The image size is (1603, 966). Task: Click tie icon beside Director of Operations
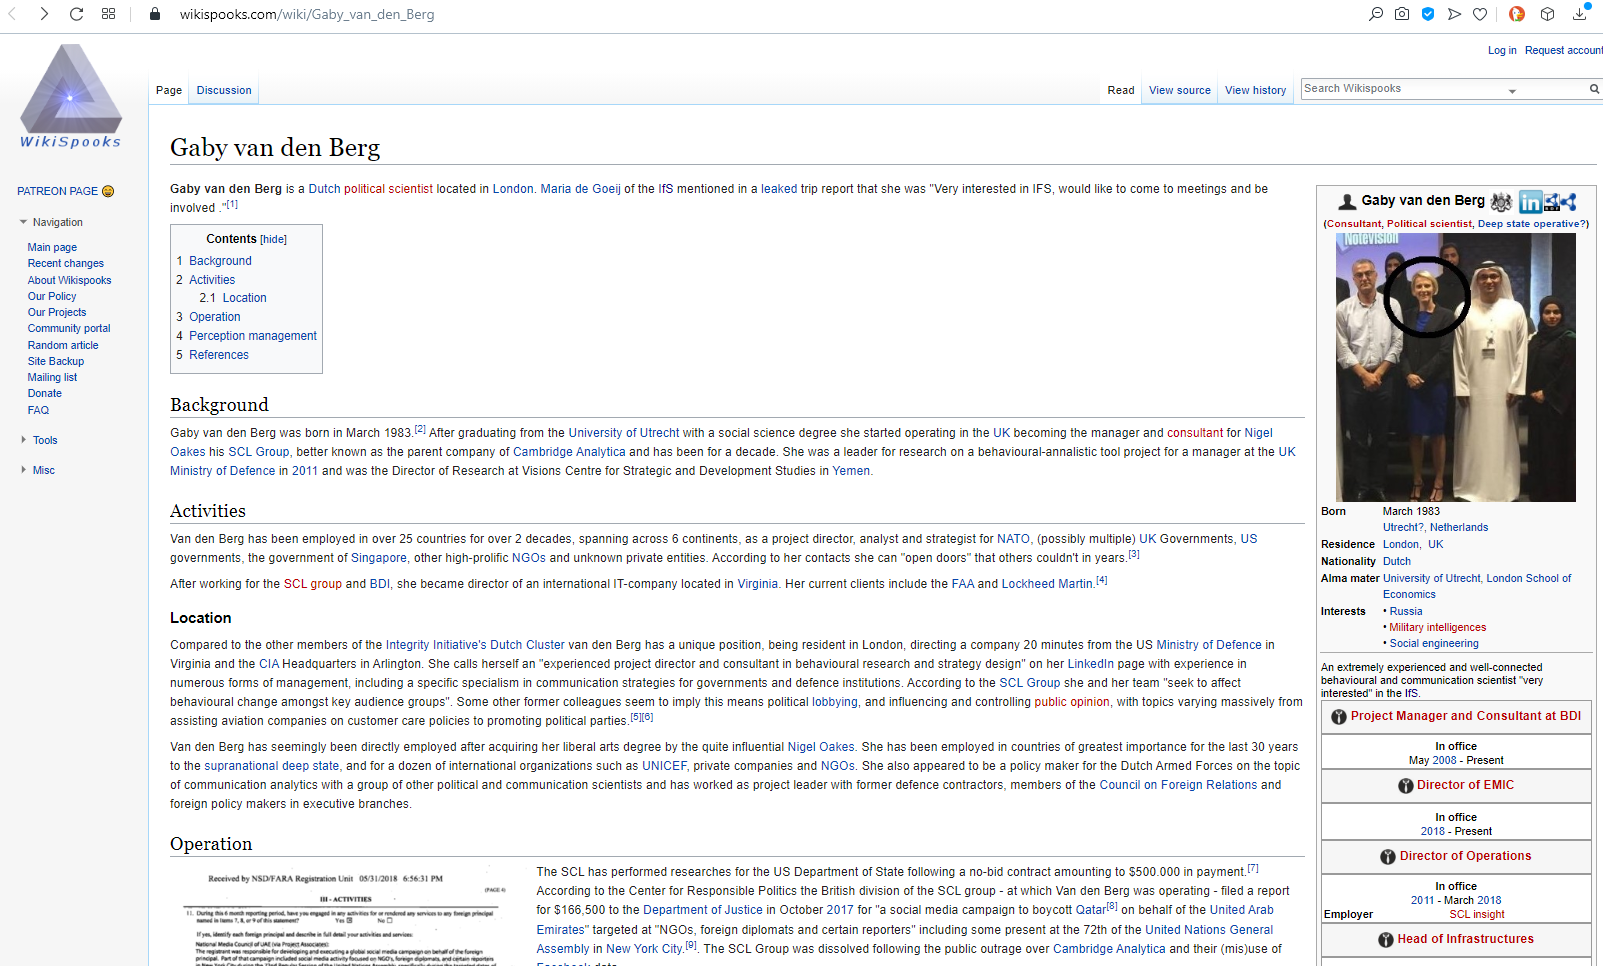click(1388, 857)
